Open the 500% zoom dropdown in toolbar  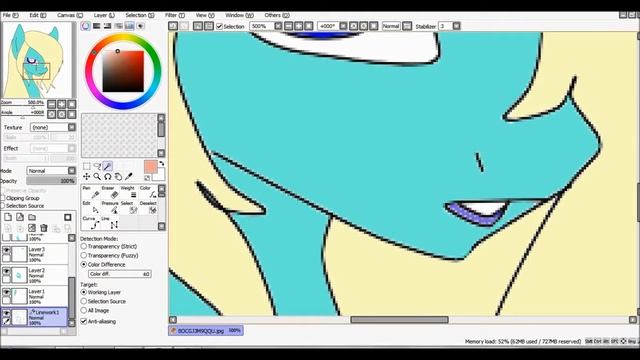point(278,26)
